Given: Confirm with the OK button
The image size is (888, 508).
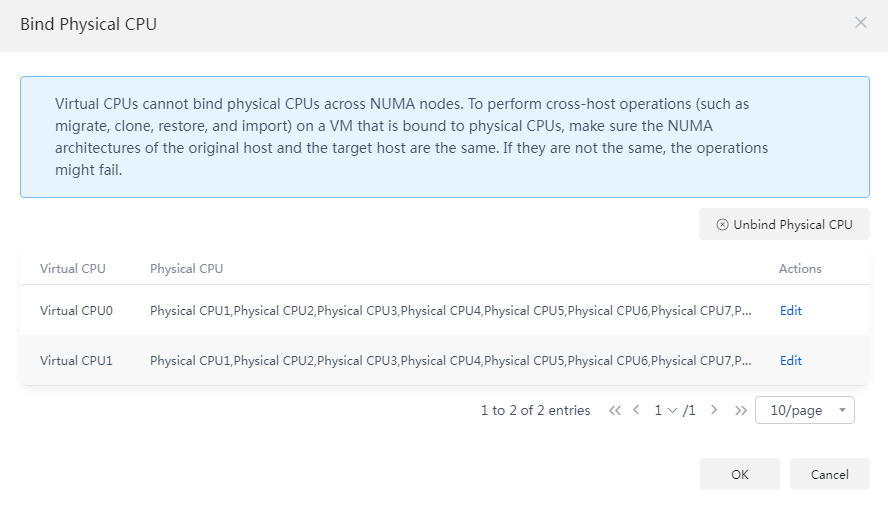Looking at the screenshot, I should click(740, 474).
